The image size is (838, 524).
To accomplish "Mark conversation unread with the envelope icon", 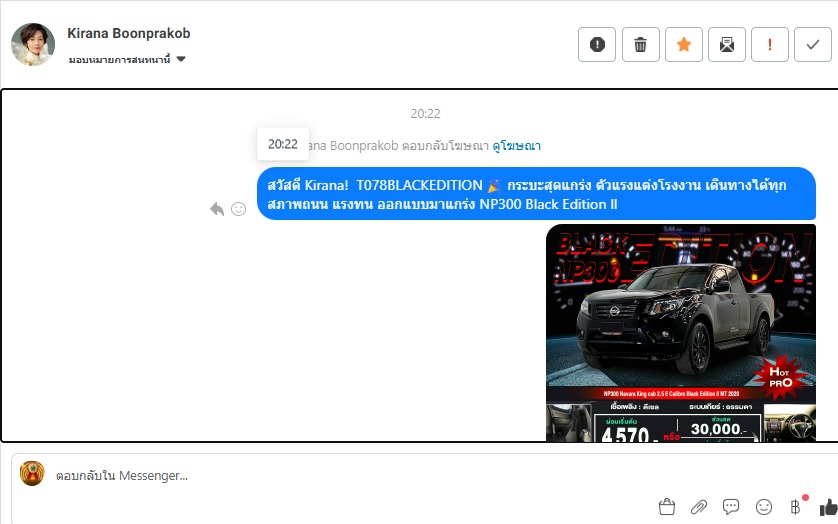I will pyautogui.click(x=727, y=44).
